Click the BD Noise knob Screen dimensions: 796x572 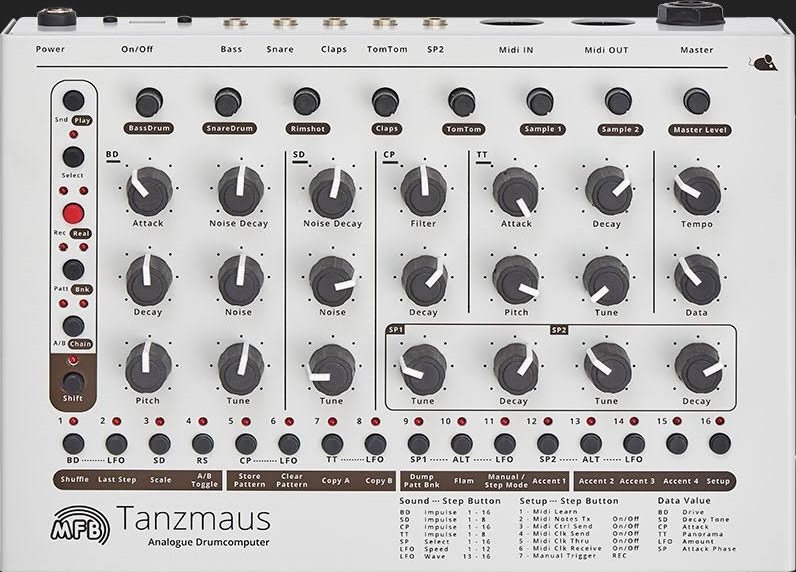240,280
